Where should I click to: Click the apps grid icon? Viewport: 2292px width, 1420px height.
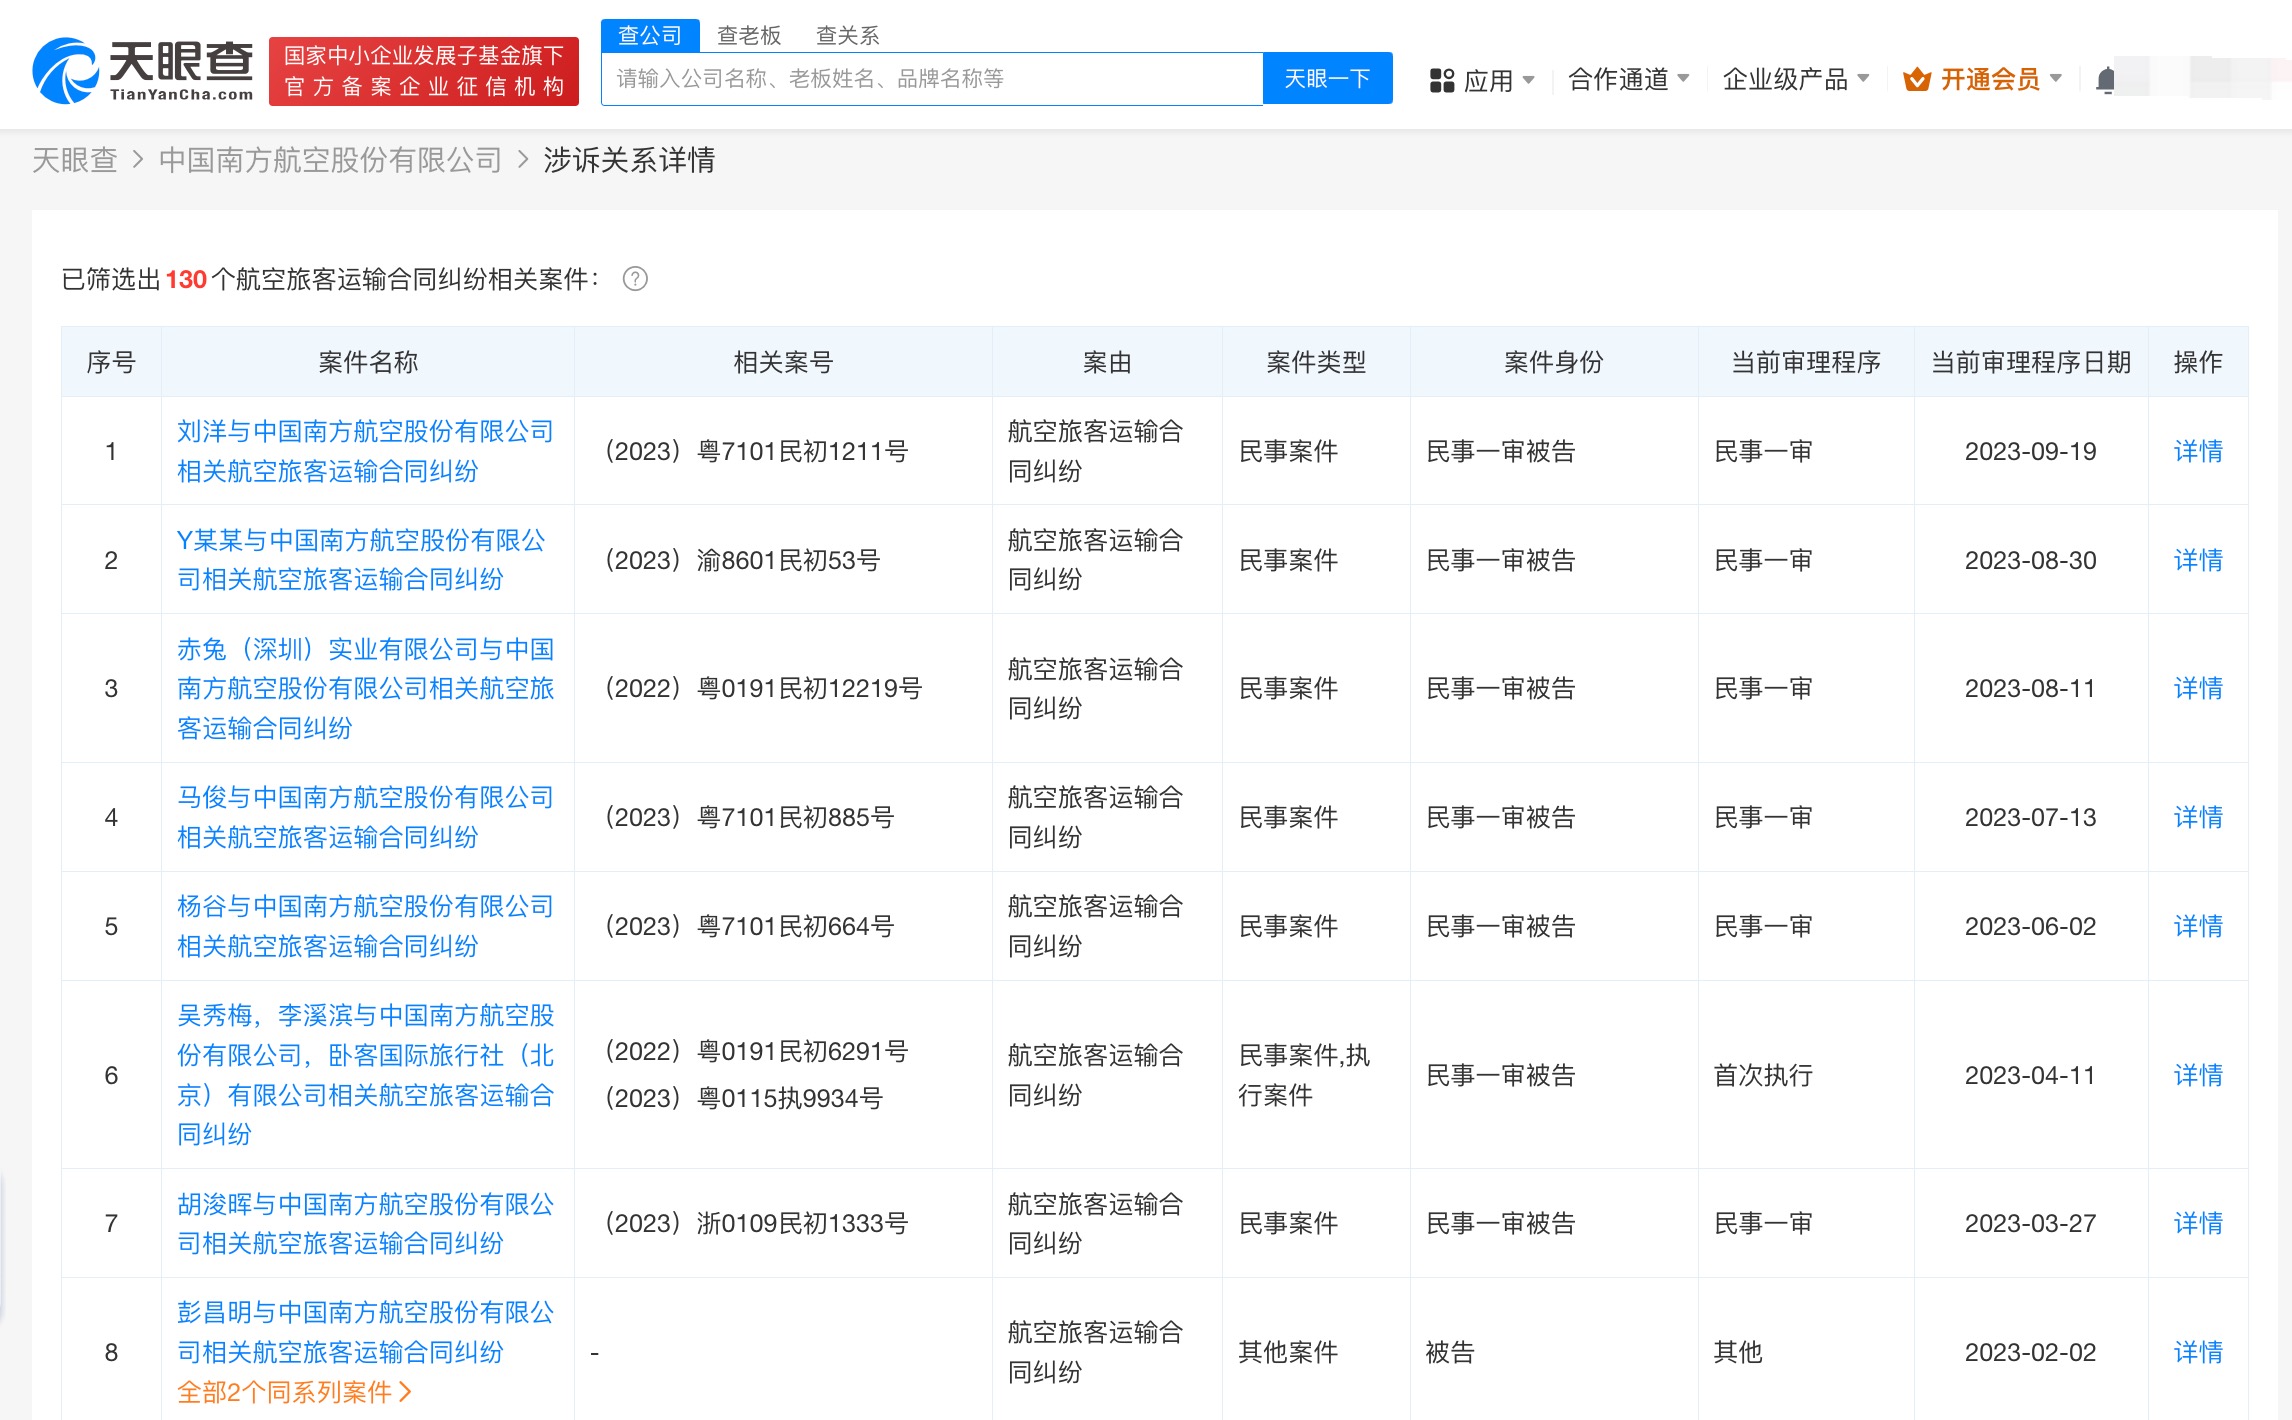[x=1441, y=80]
